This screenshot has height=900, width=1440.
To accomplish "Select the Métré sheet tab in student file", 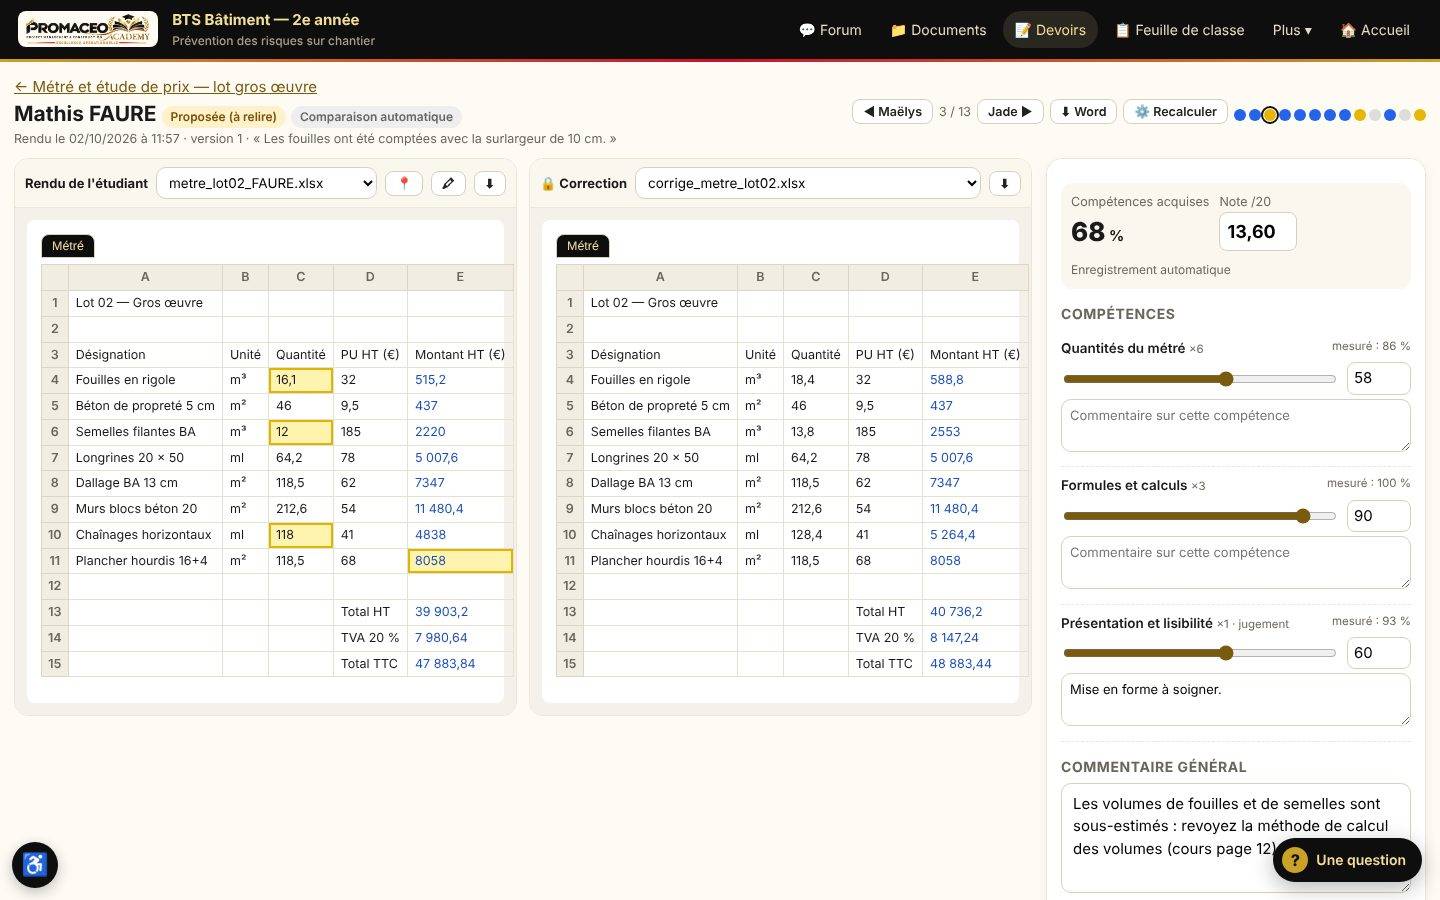I will [68, 246].
